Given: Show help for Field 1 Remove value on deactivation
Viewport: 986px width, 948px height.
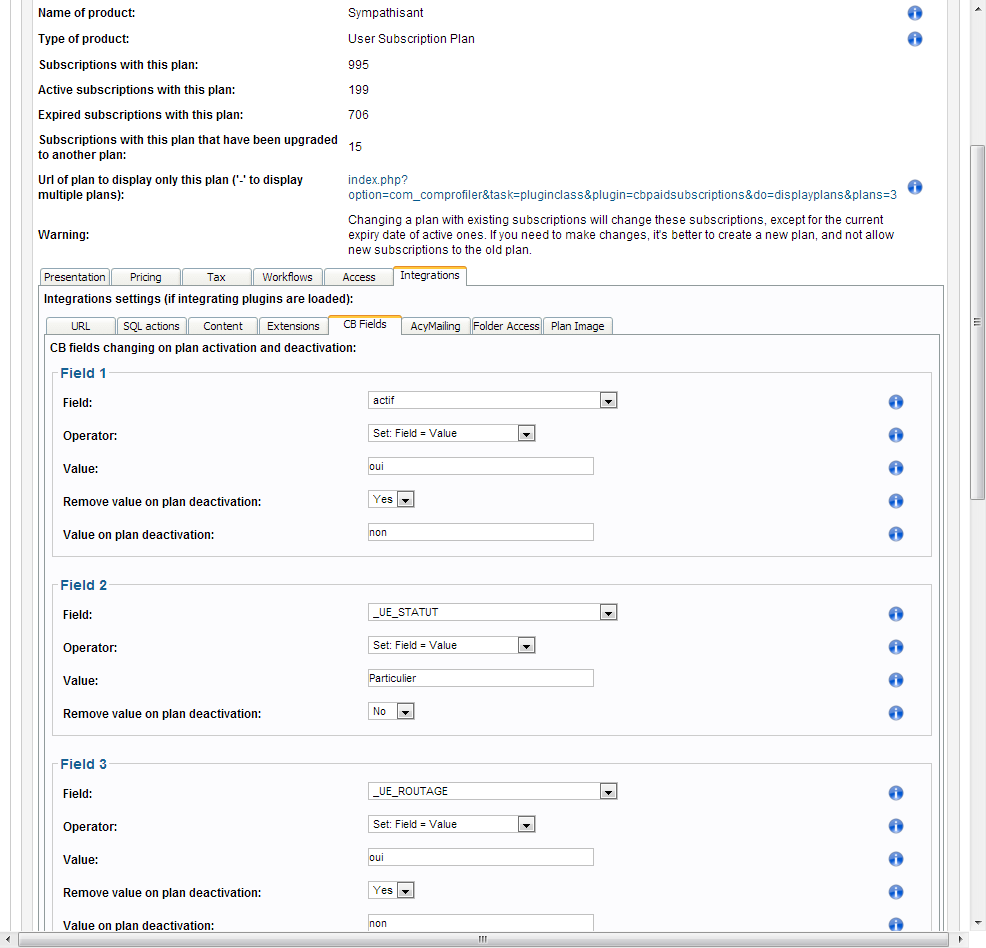Looking at the screenshot, I should [895, 501].
